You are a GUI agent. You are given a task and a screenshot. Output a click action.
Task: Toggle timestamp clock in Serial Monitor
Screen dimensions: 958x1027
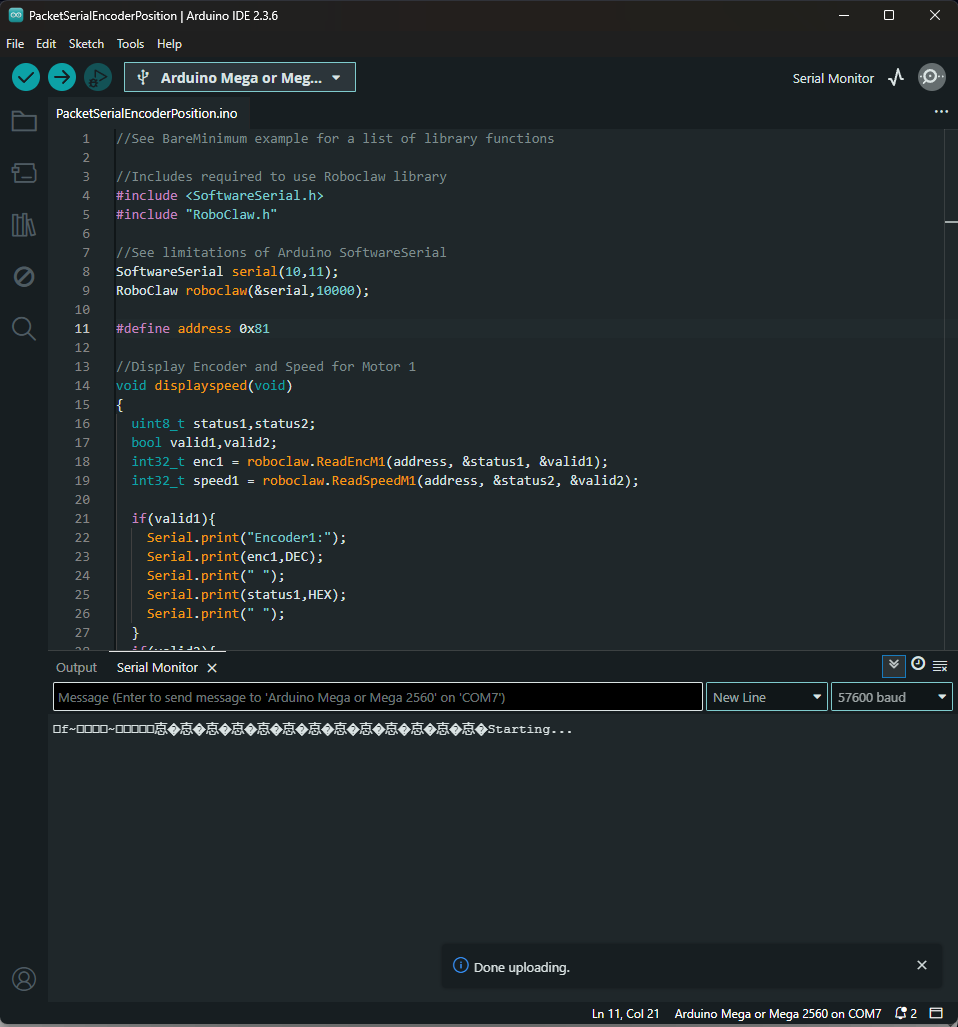917,664
